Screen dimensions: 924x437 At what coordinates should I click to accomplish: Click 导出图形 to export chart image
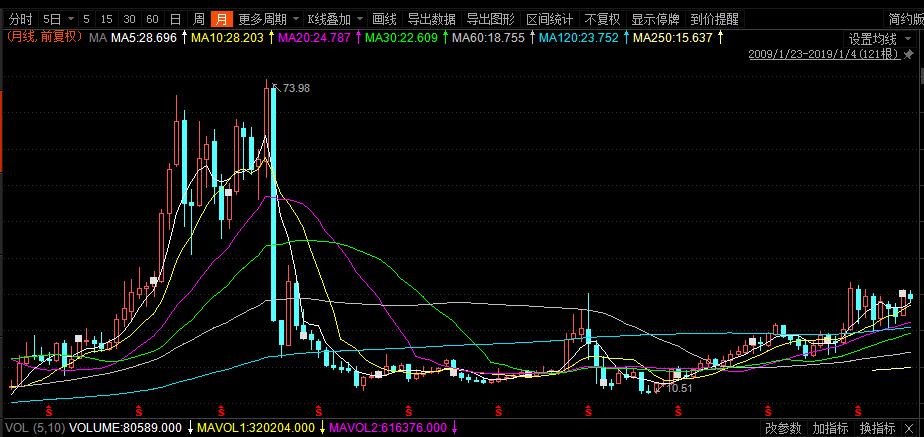tap(490, 19)
